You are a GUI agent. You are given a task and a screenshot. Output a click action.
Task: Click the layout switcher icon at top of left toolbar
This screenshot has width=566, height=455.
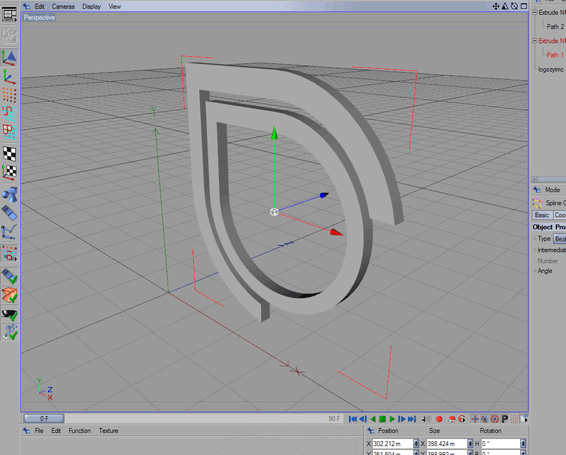9,14
